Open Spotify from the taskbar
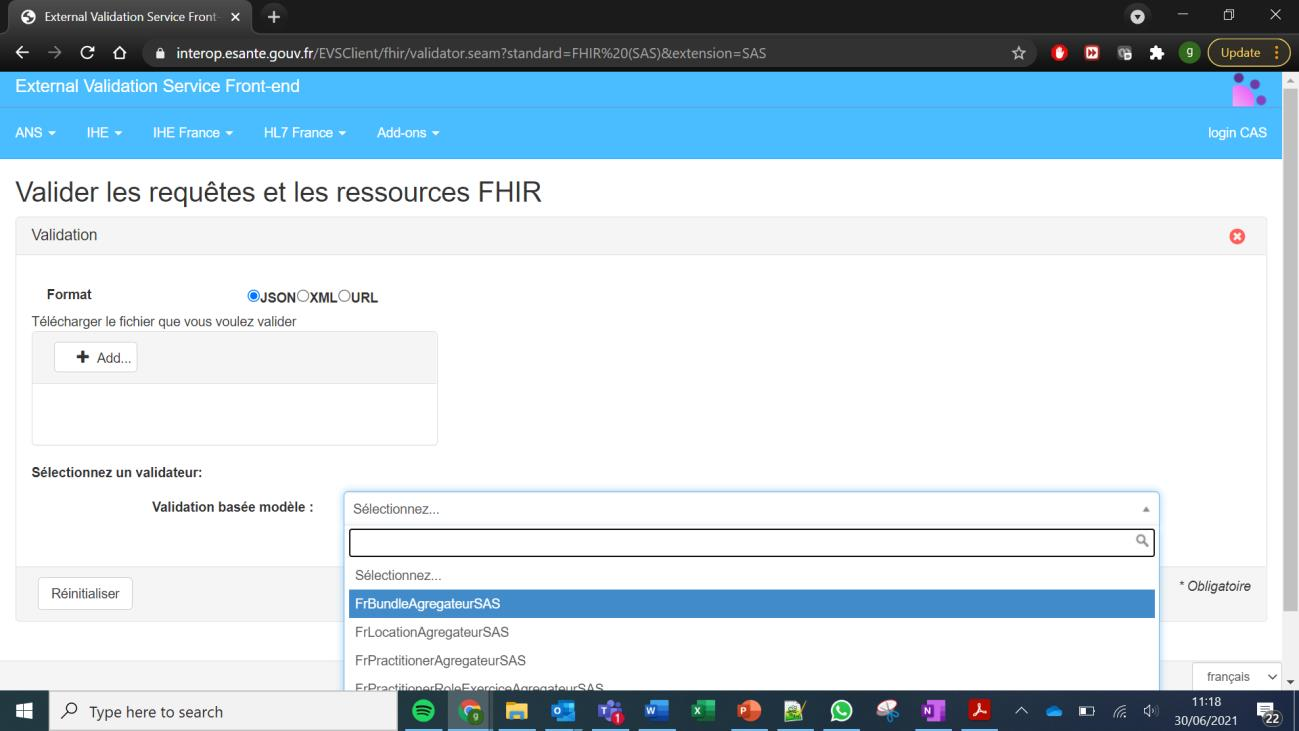Screen dimensions: 1299x731 424,711
